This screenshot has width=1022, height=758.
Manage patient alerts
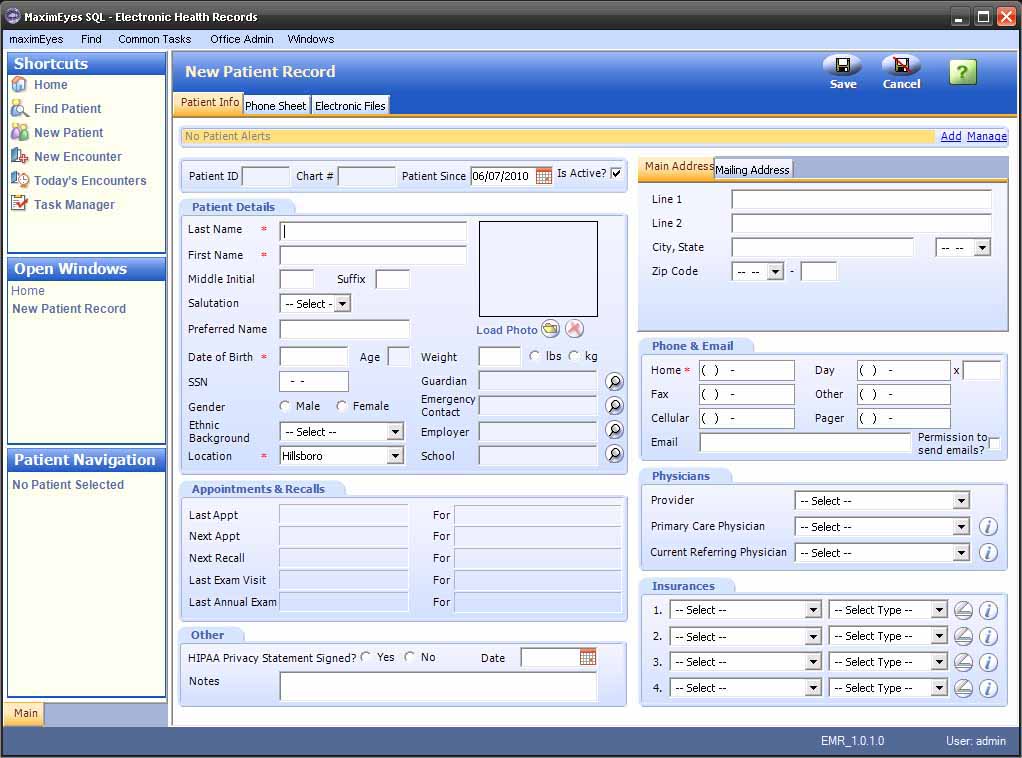986,136
